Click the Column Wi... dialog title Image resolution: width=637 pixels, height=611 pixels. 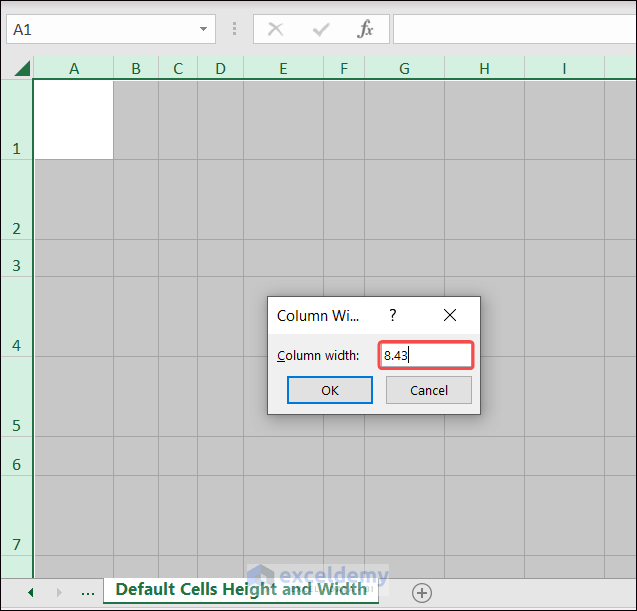pos(318,316)
